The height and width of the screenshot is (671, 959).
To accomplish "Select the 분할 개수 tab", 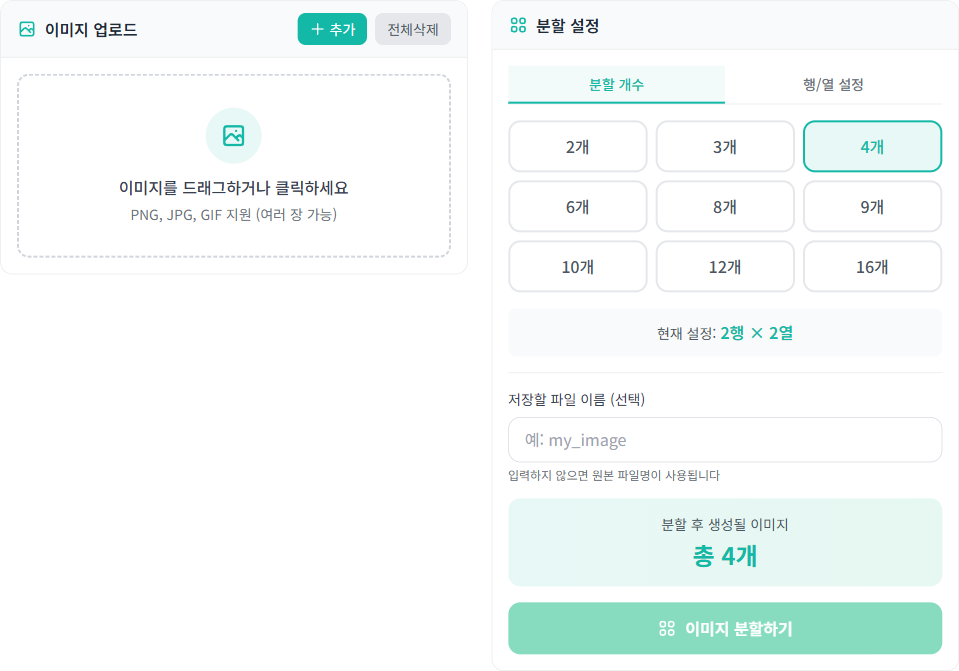I will tap(616, 86).
